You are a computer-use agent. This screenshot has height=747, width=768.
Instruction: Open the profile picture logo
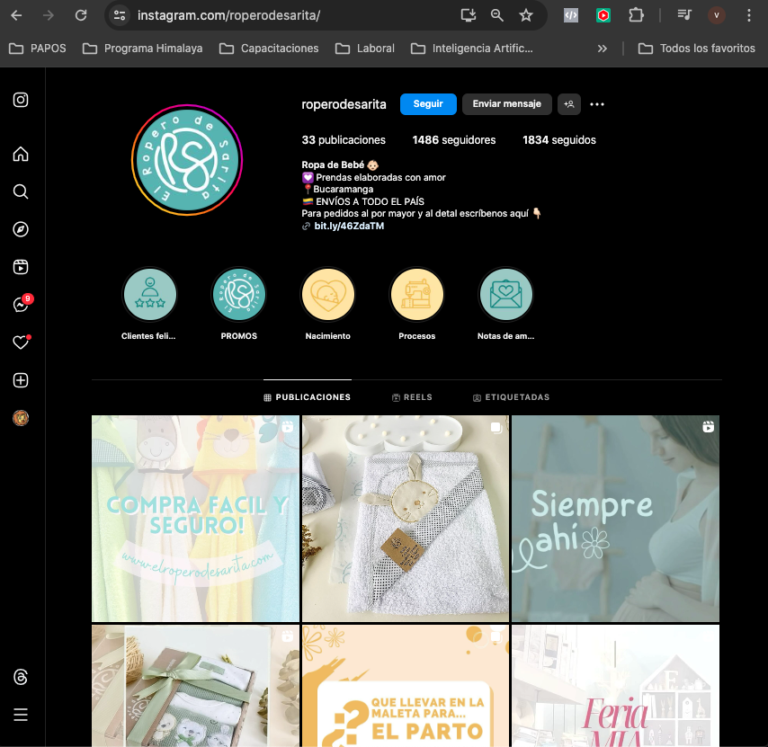[x=187, y=160]
